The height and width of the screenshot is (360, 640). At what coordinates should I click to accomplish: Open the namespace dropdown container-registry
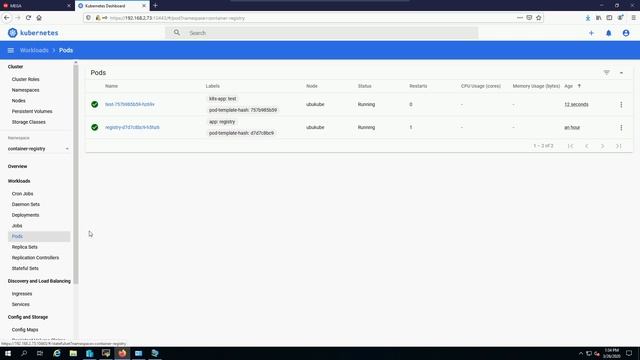pyautogui.click(x=38, y=149)
